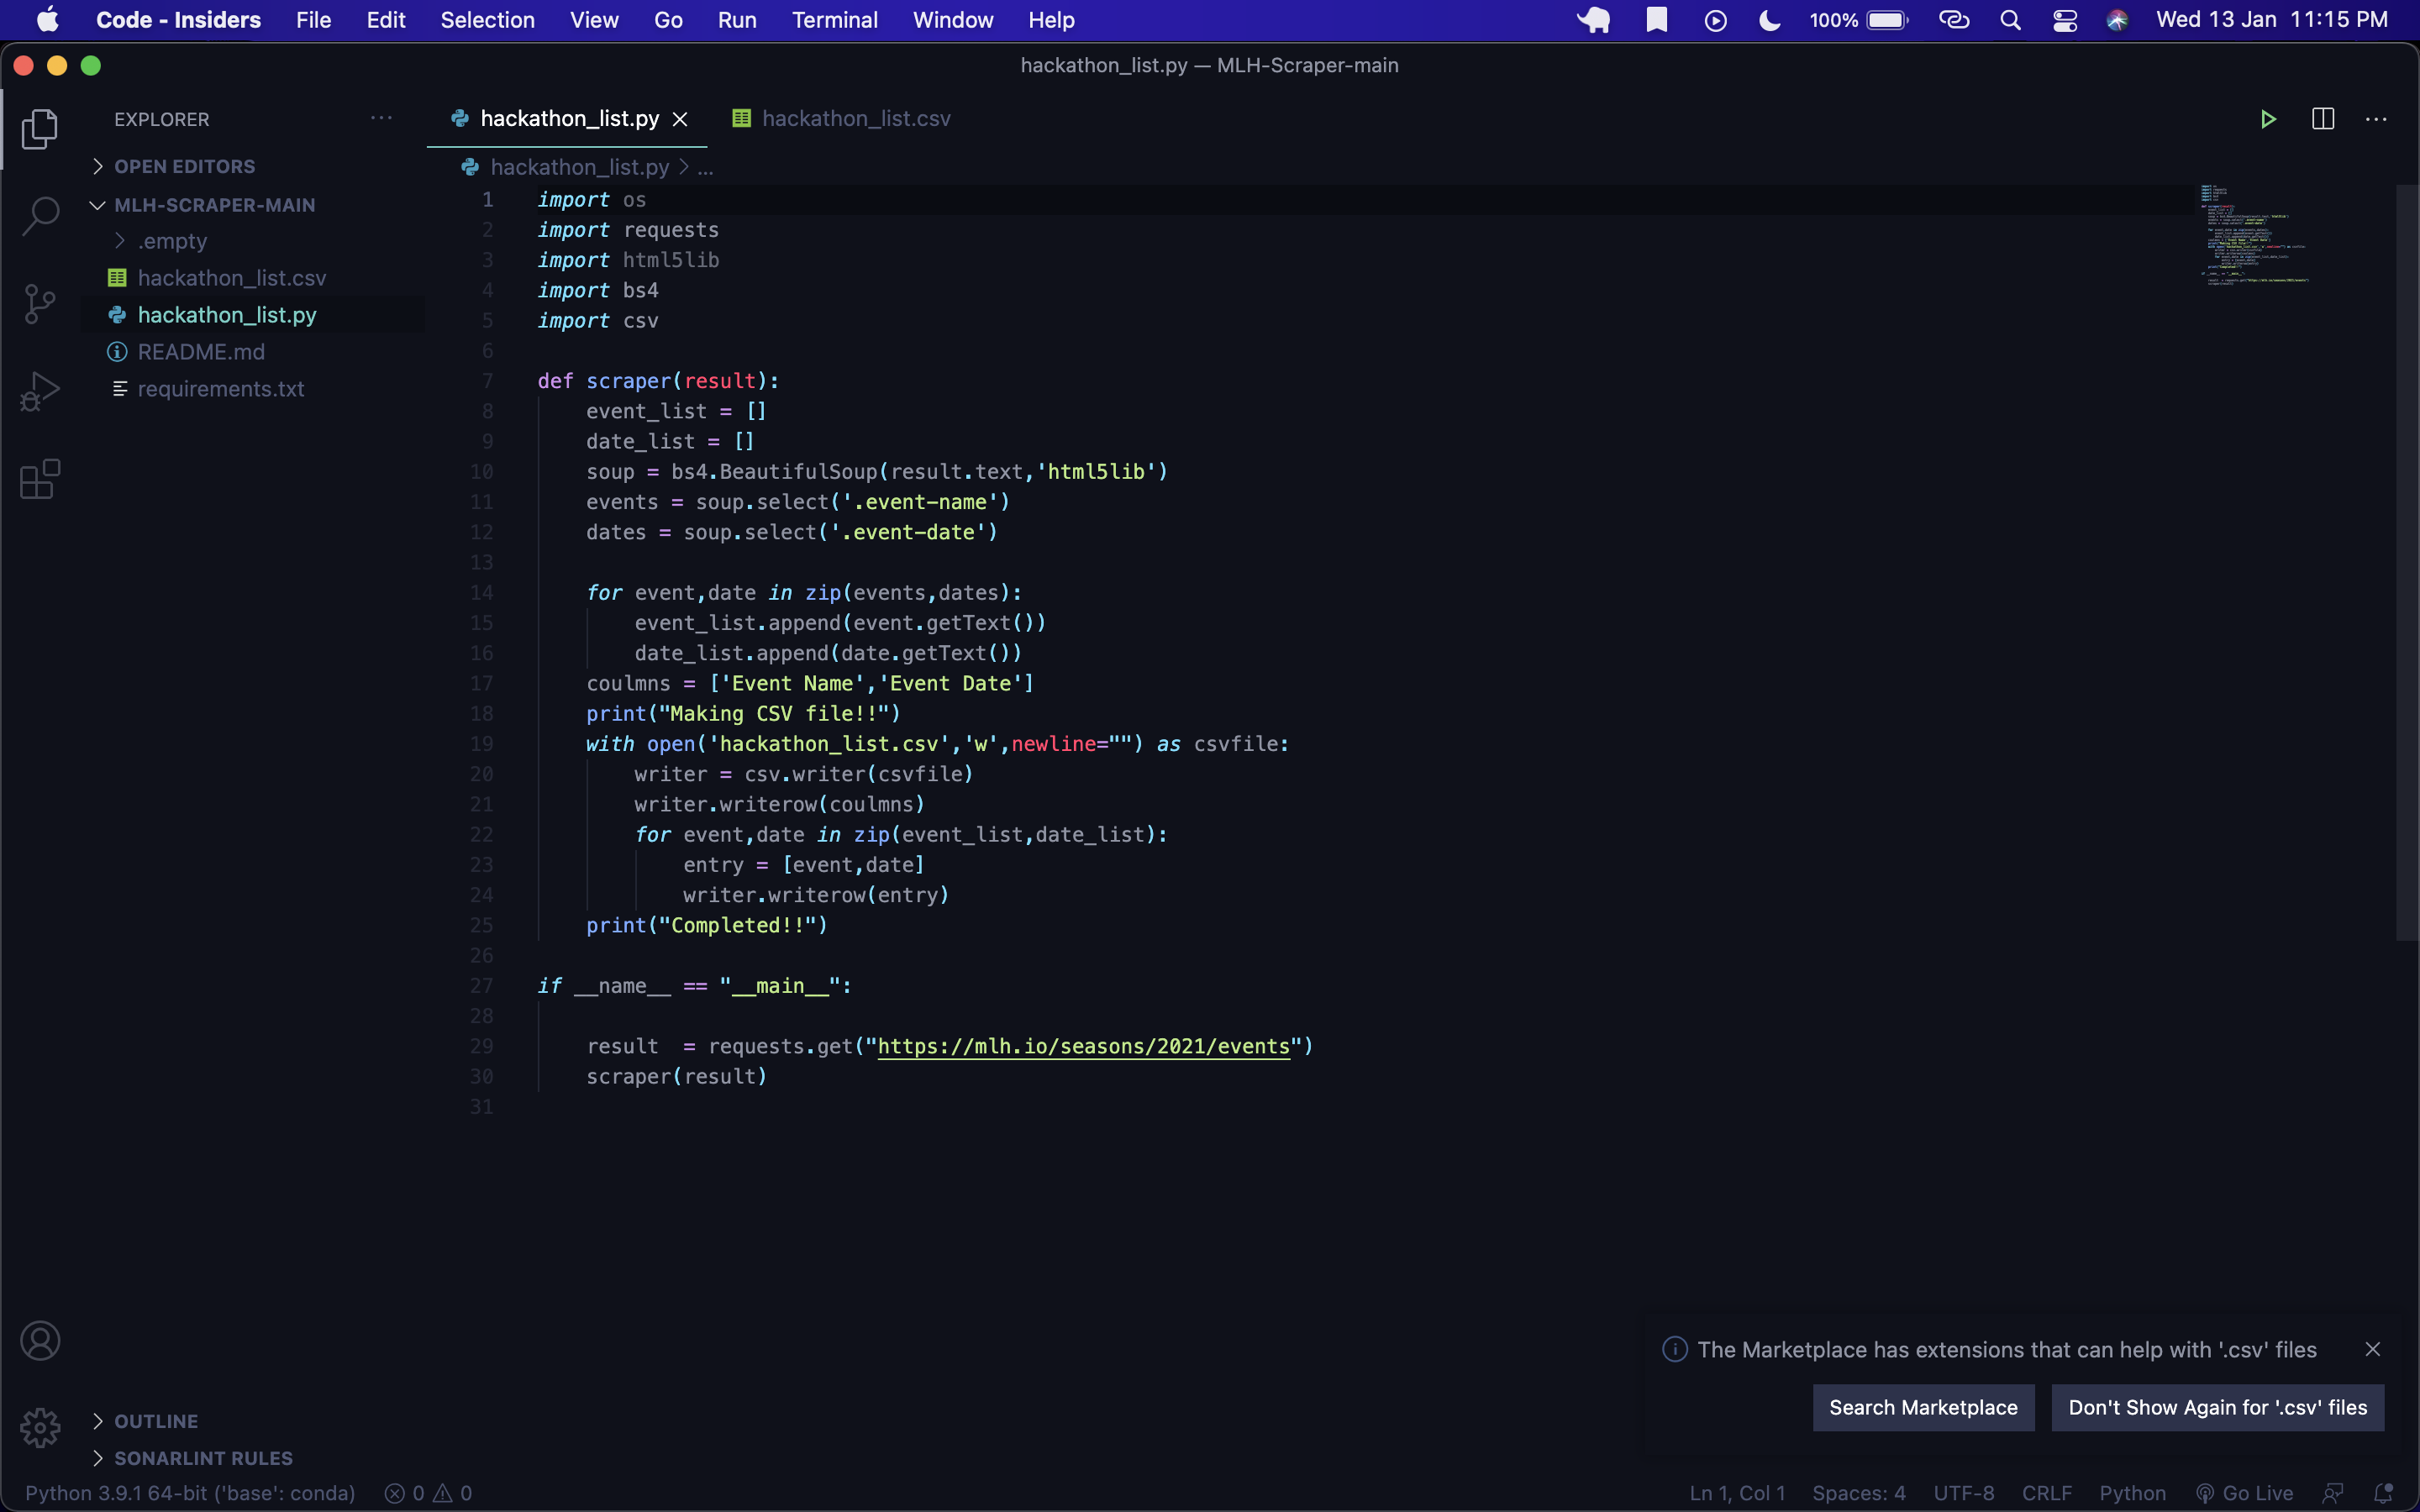Click Don't Show Again for '.csv' files
The image size is (2420, 1512).
coord(2217,1407)
